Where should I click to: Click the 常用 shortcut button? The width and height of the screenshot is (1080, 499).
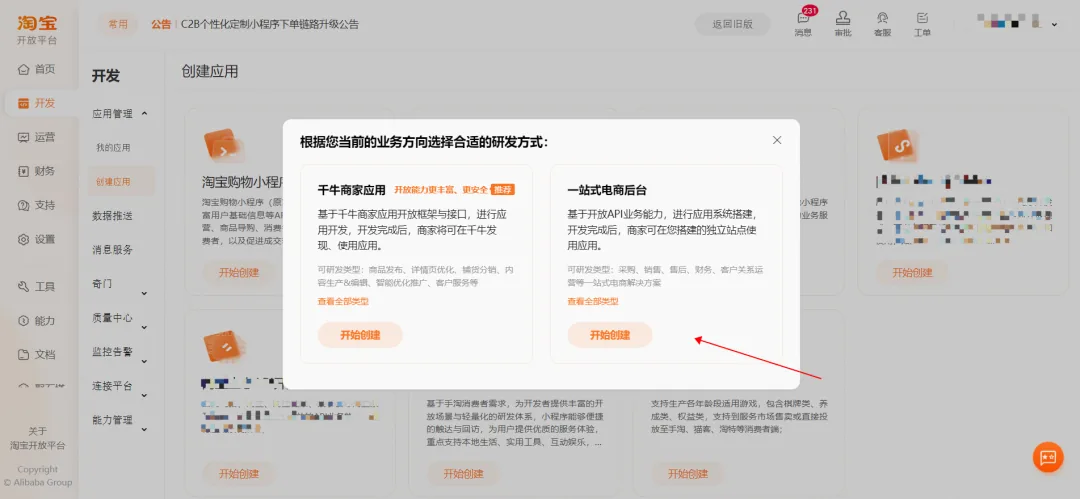(118, 24)
